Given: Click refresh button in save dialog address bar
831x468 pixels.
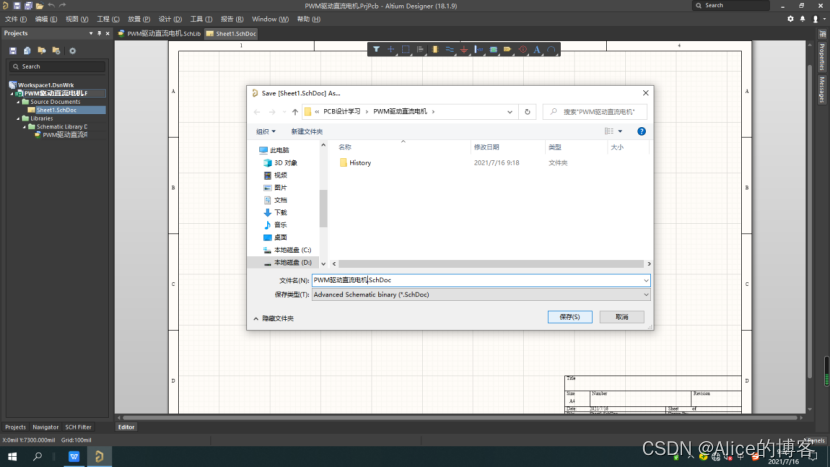Looking at the screenshot, I should 527,112.
